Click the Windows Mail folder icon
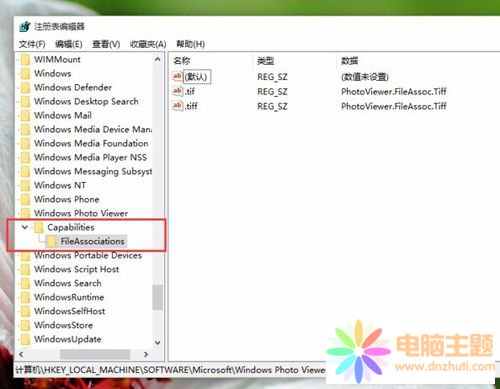 point(26,116)
